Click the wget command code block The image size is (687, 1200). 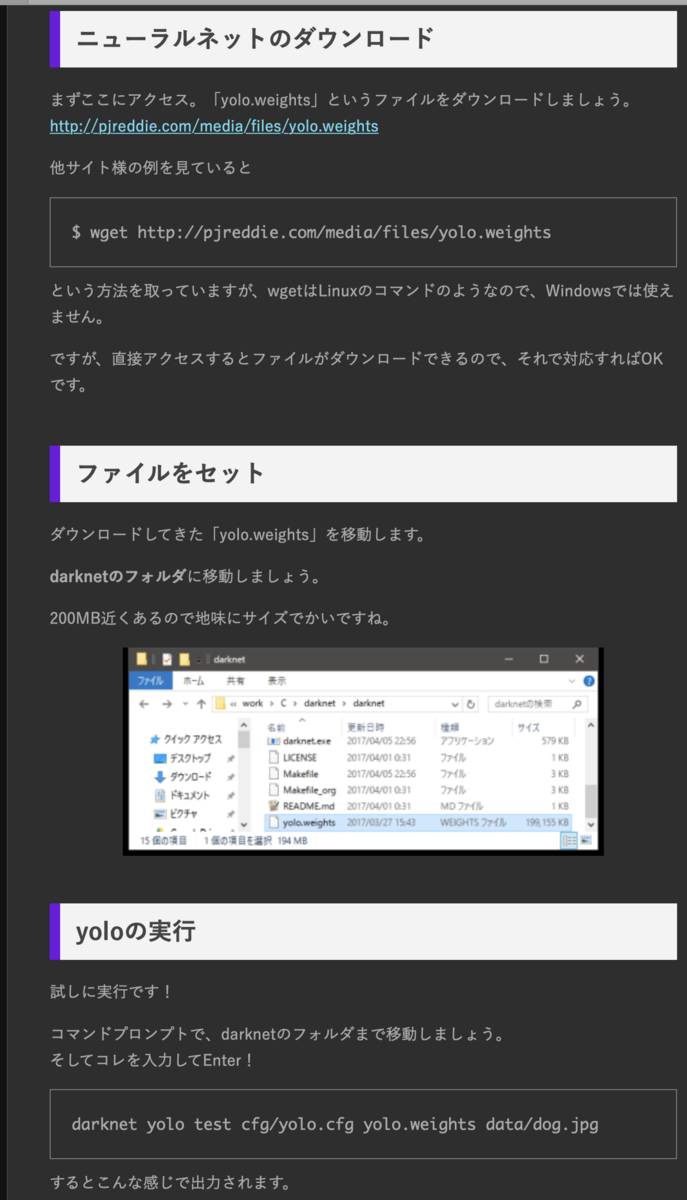(363, 232)
